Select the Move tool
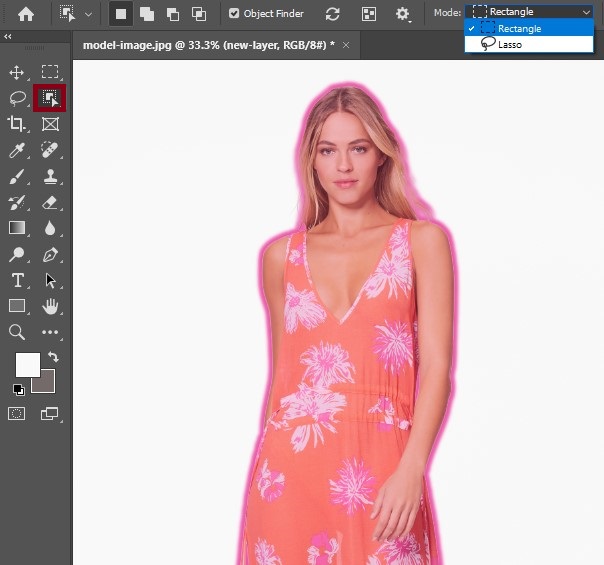The image size is (604, 565). click(17, 72)
